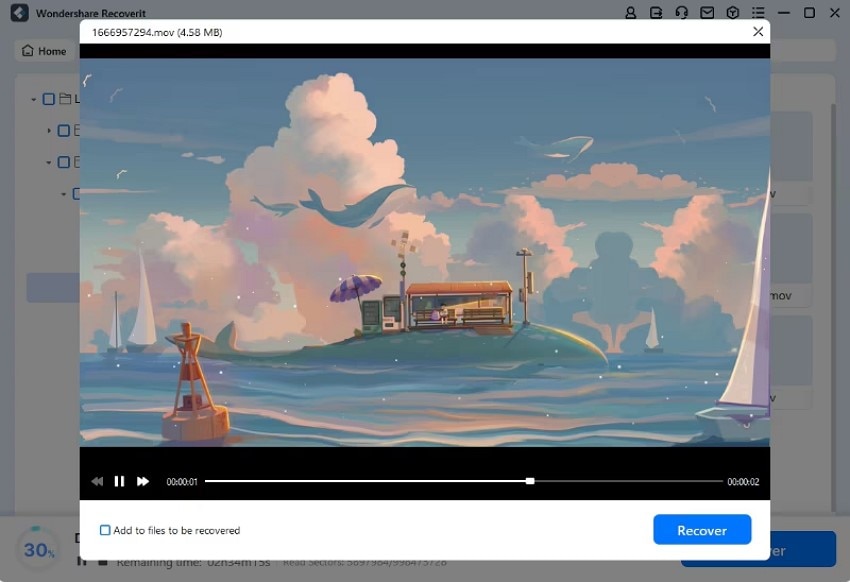
Task: Open the sign-in/export icon in title bar
Action: coord(656,12)
